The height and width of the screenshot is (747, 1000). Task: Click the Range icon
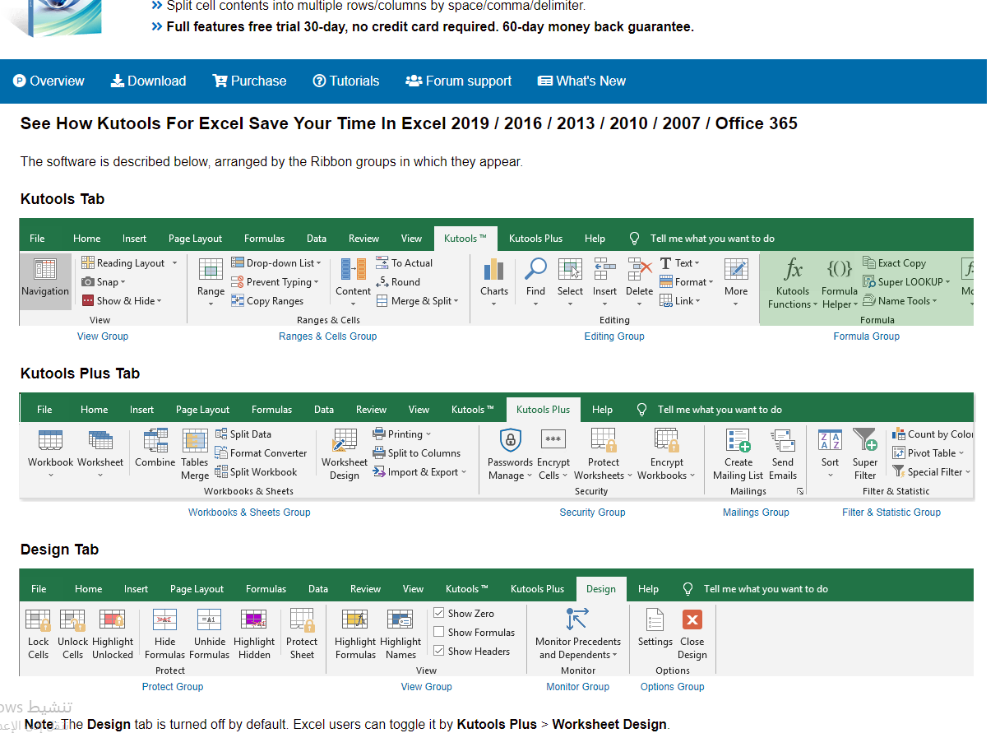(x=210, y=269)
